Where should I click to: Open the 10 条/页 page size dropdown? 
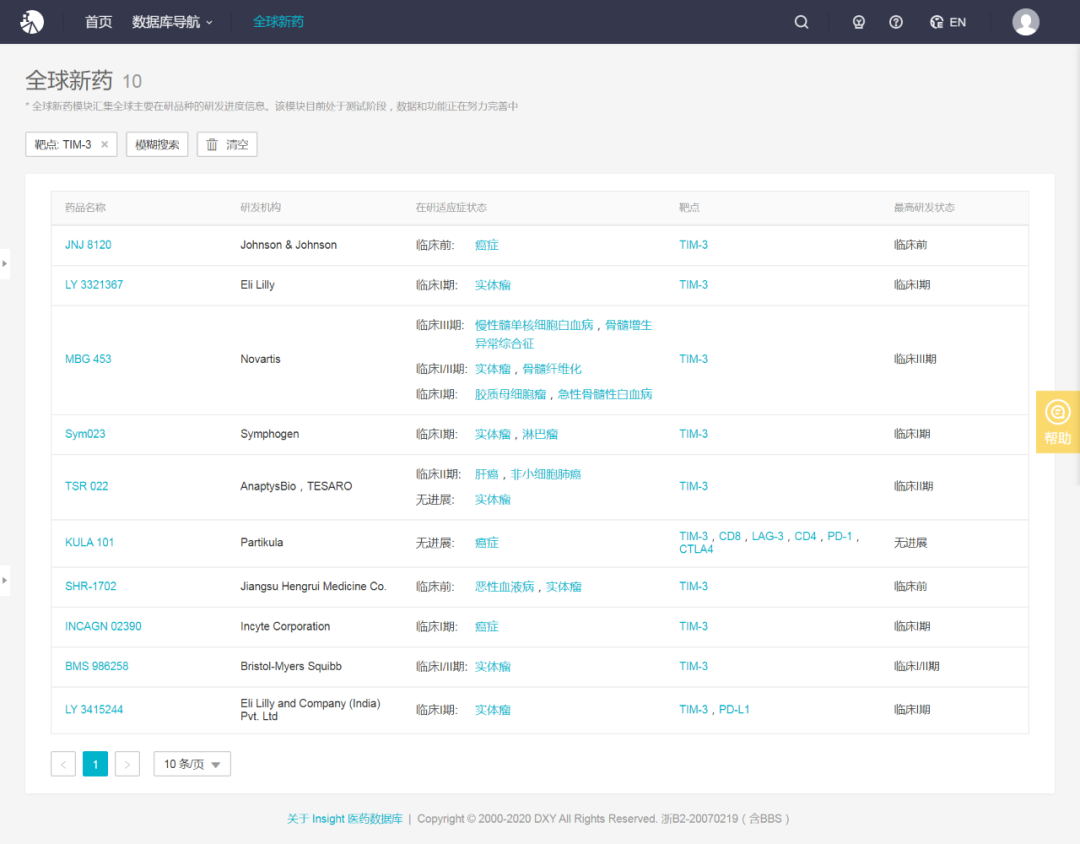(192, 764)
